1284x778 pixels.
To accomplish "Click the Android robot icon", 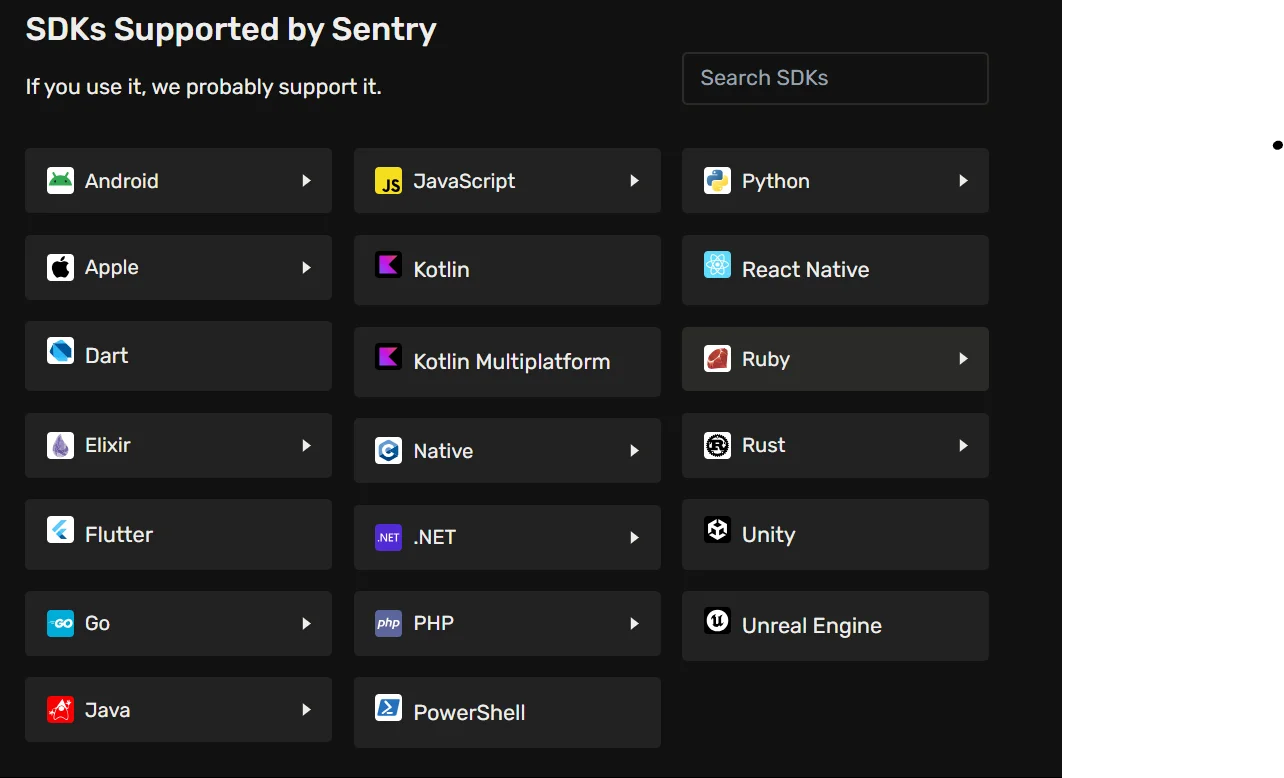I will [59, 180].
